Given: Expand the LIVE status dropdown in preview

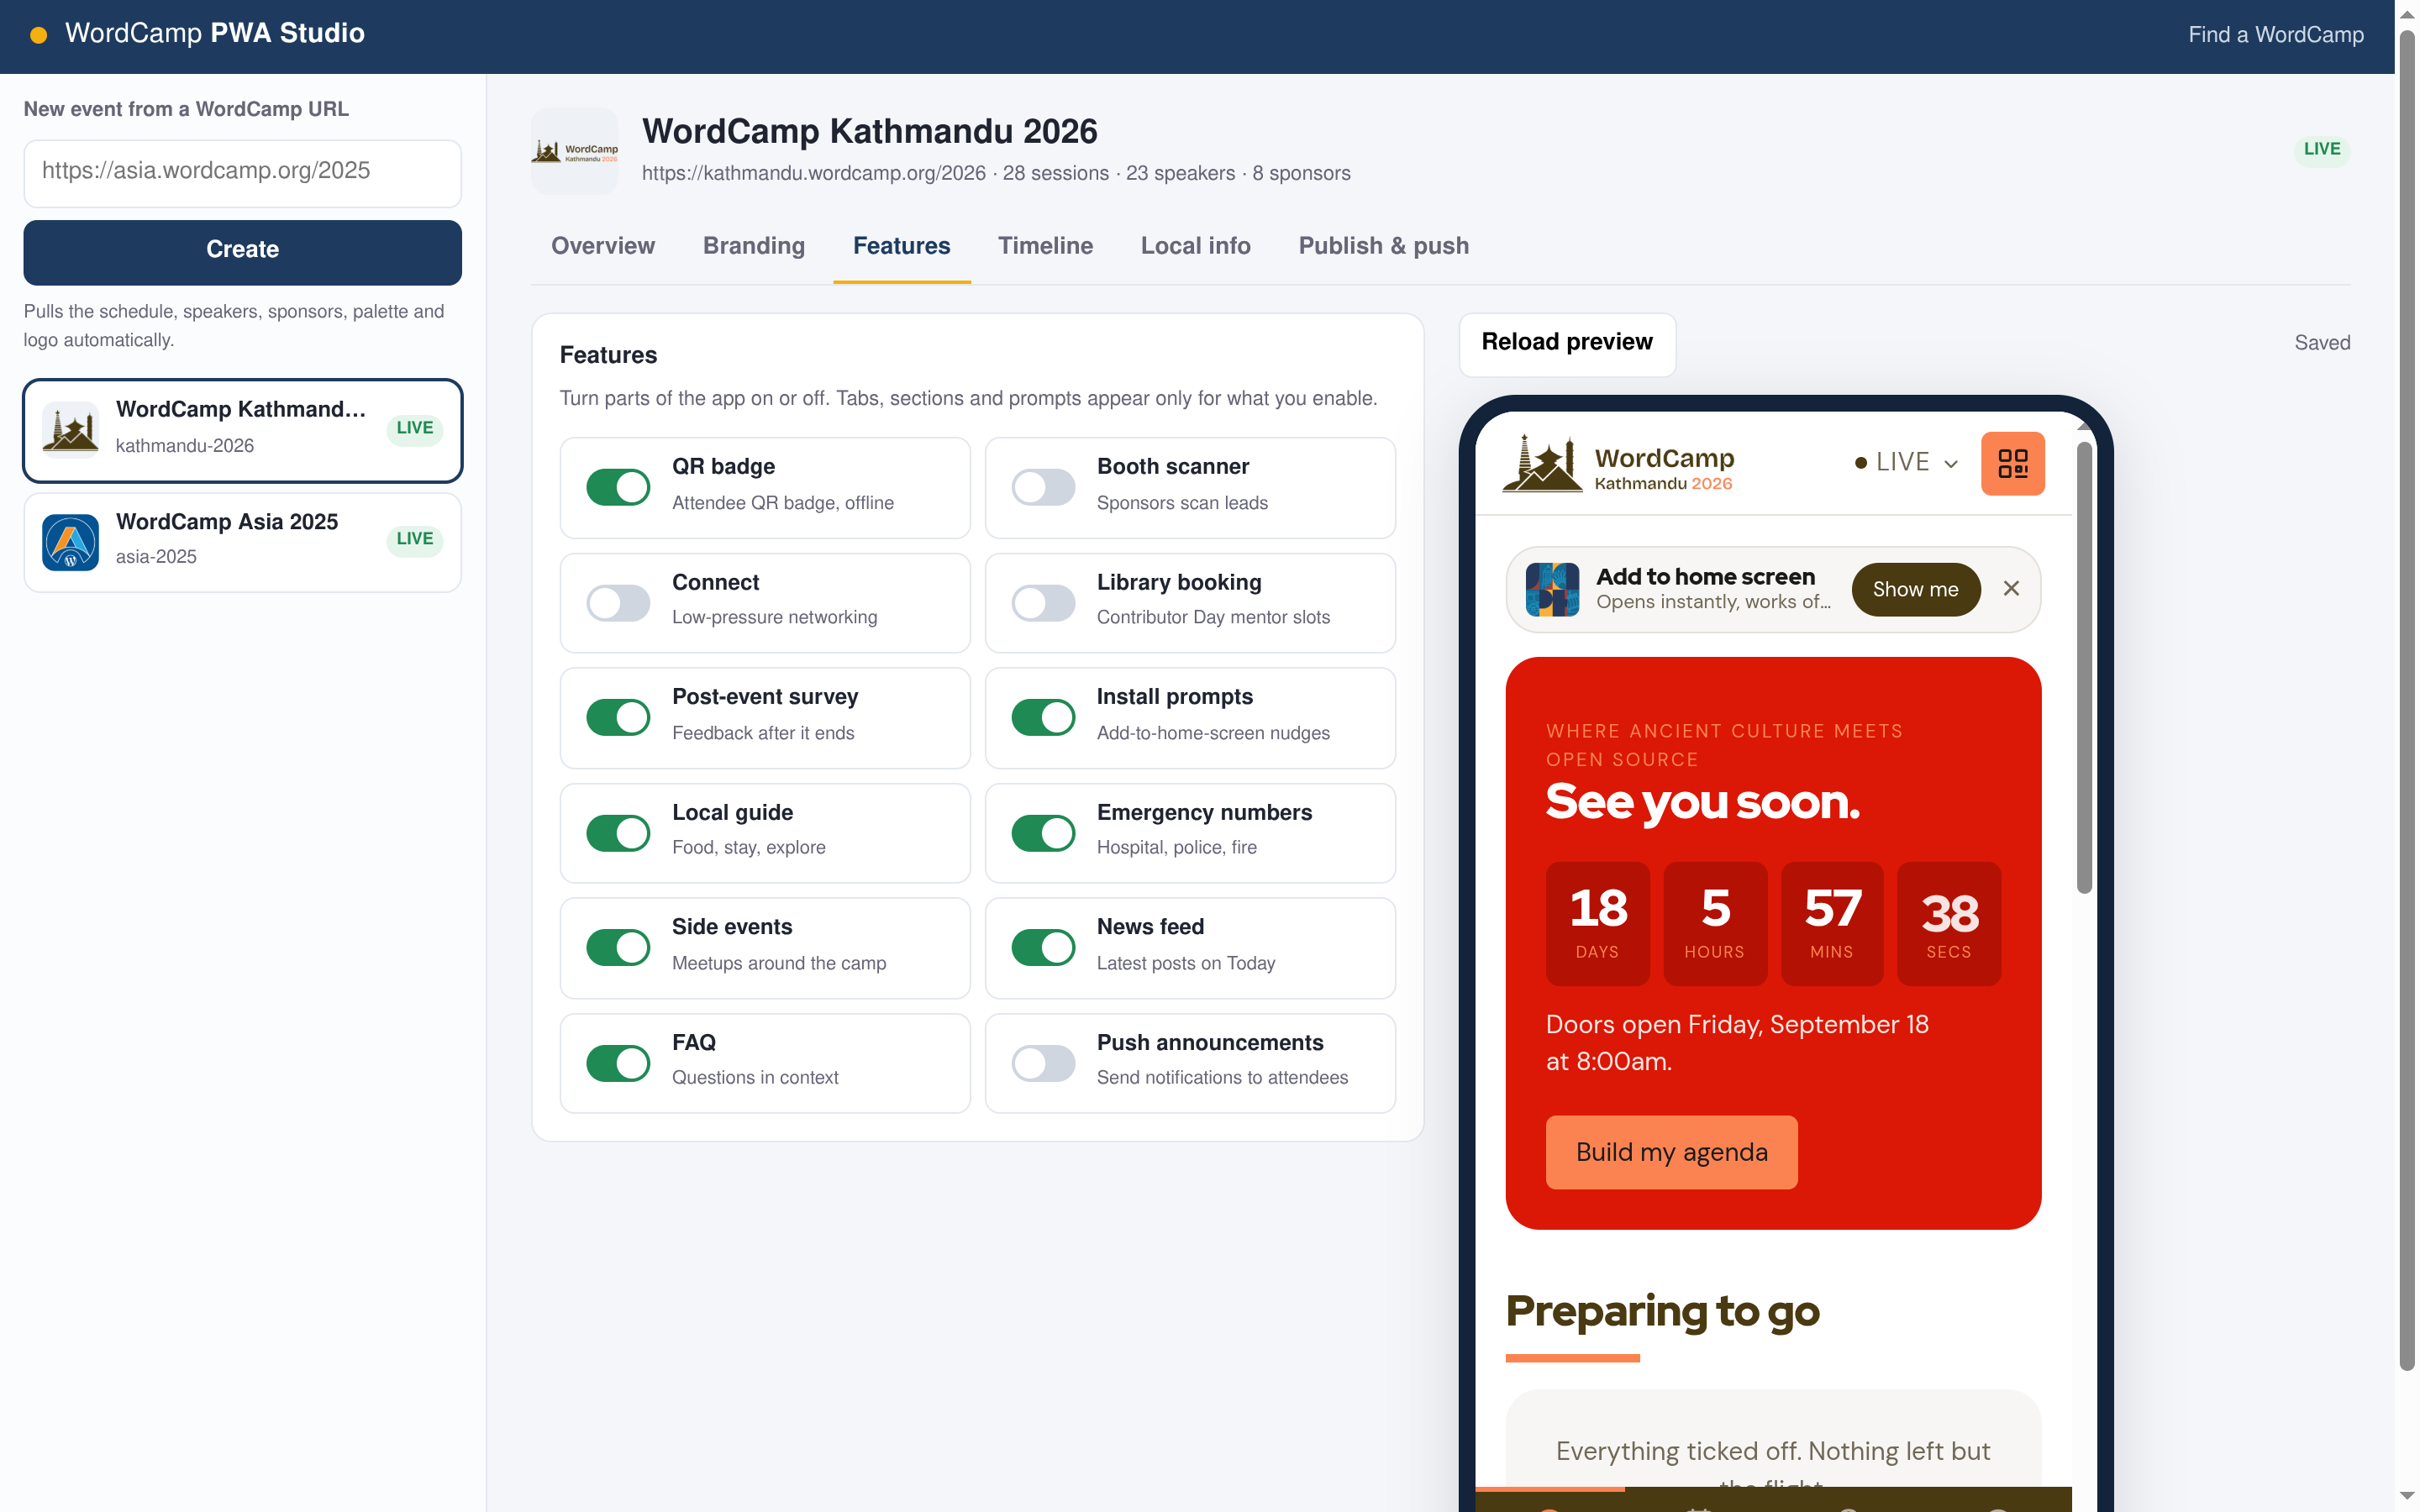Looking at the screenshot, I should pyautogui.click(x=1906, y=463).
